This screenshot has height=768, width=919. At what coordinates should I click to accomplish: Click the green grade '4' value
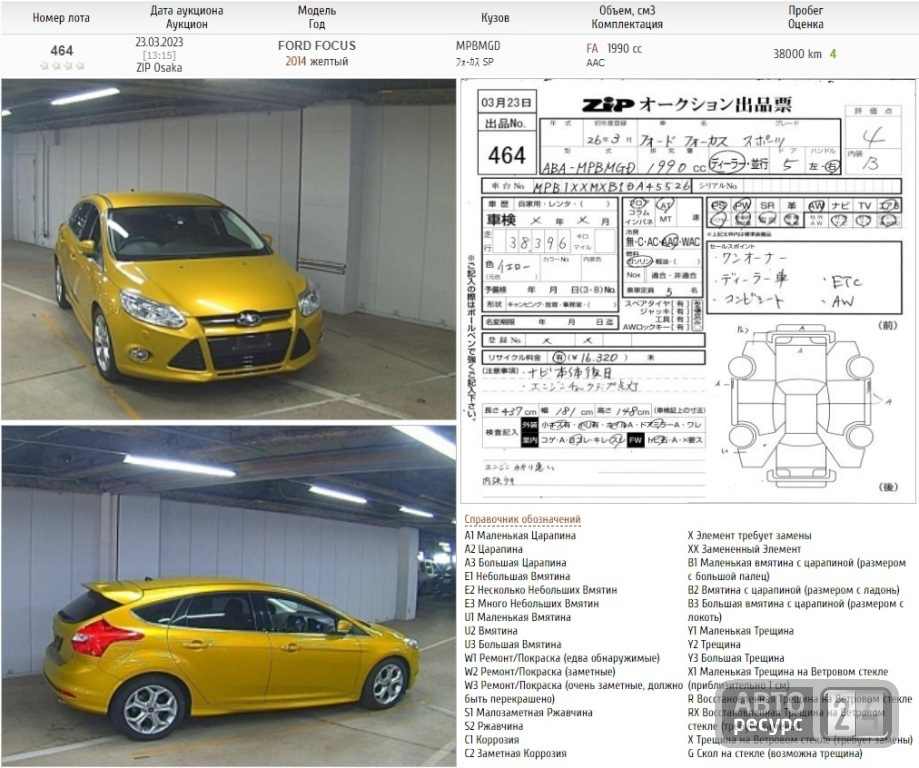point(833,54)
